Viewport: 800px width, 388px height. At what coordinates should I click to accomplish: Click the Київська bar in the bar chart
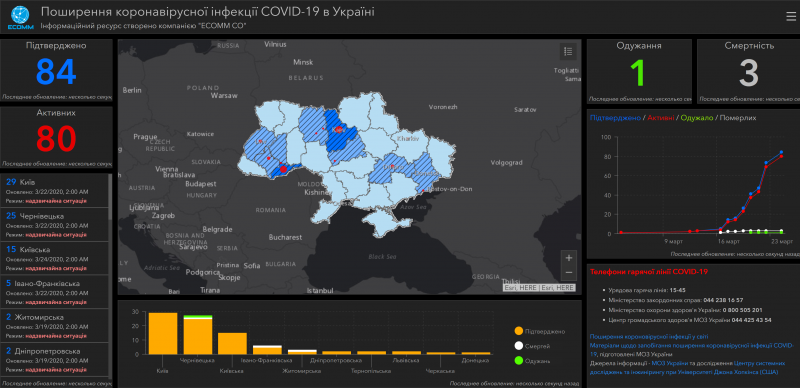coord(233,343)
